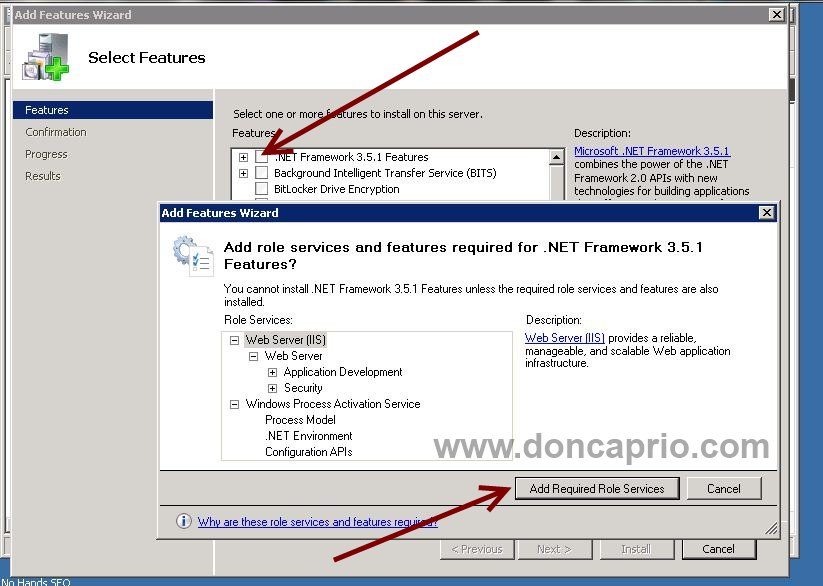
Task: Click Add Required Role Services button
Action: click(597, 488)
